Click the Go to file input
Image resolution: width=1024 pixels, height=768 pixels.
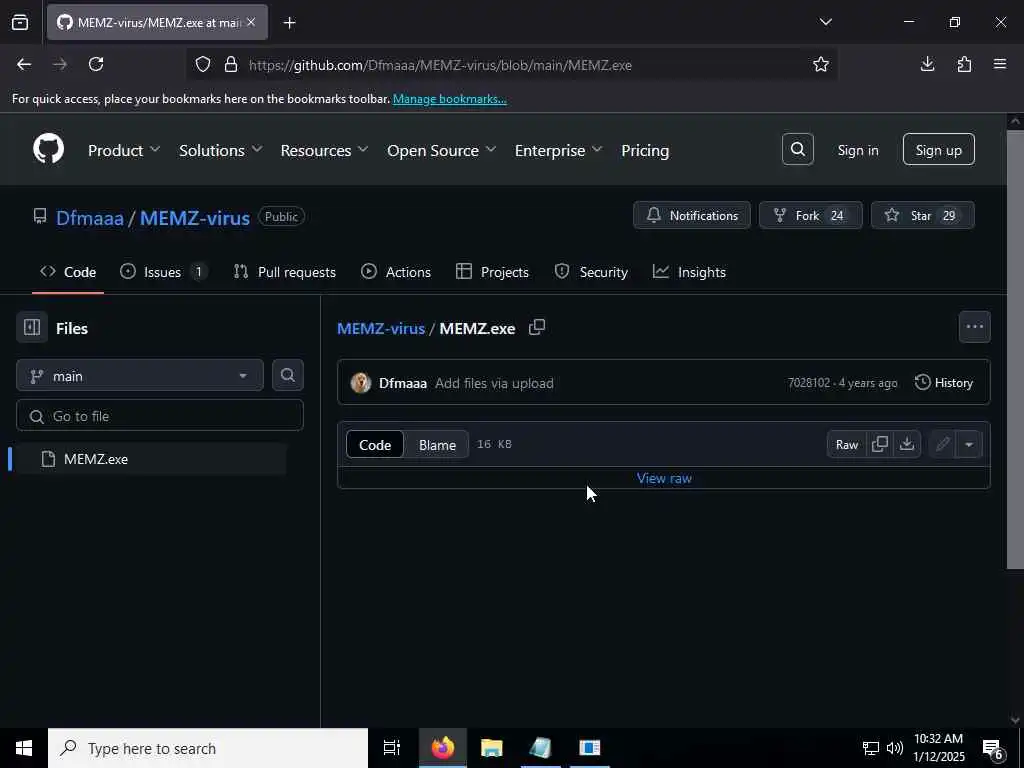(x=160, y=415)
